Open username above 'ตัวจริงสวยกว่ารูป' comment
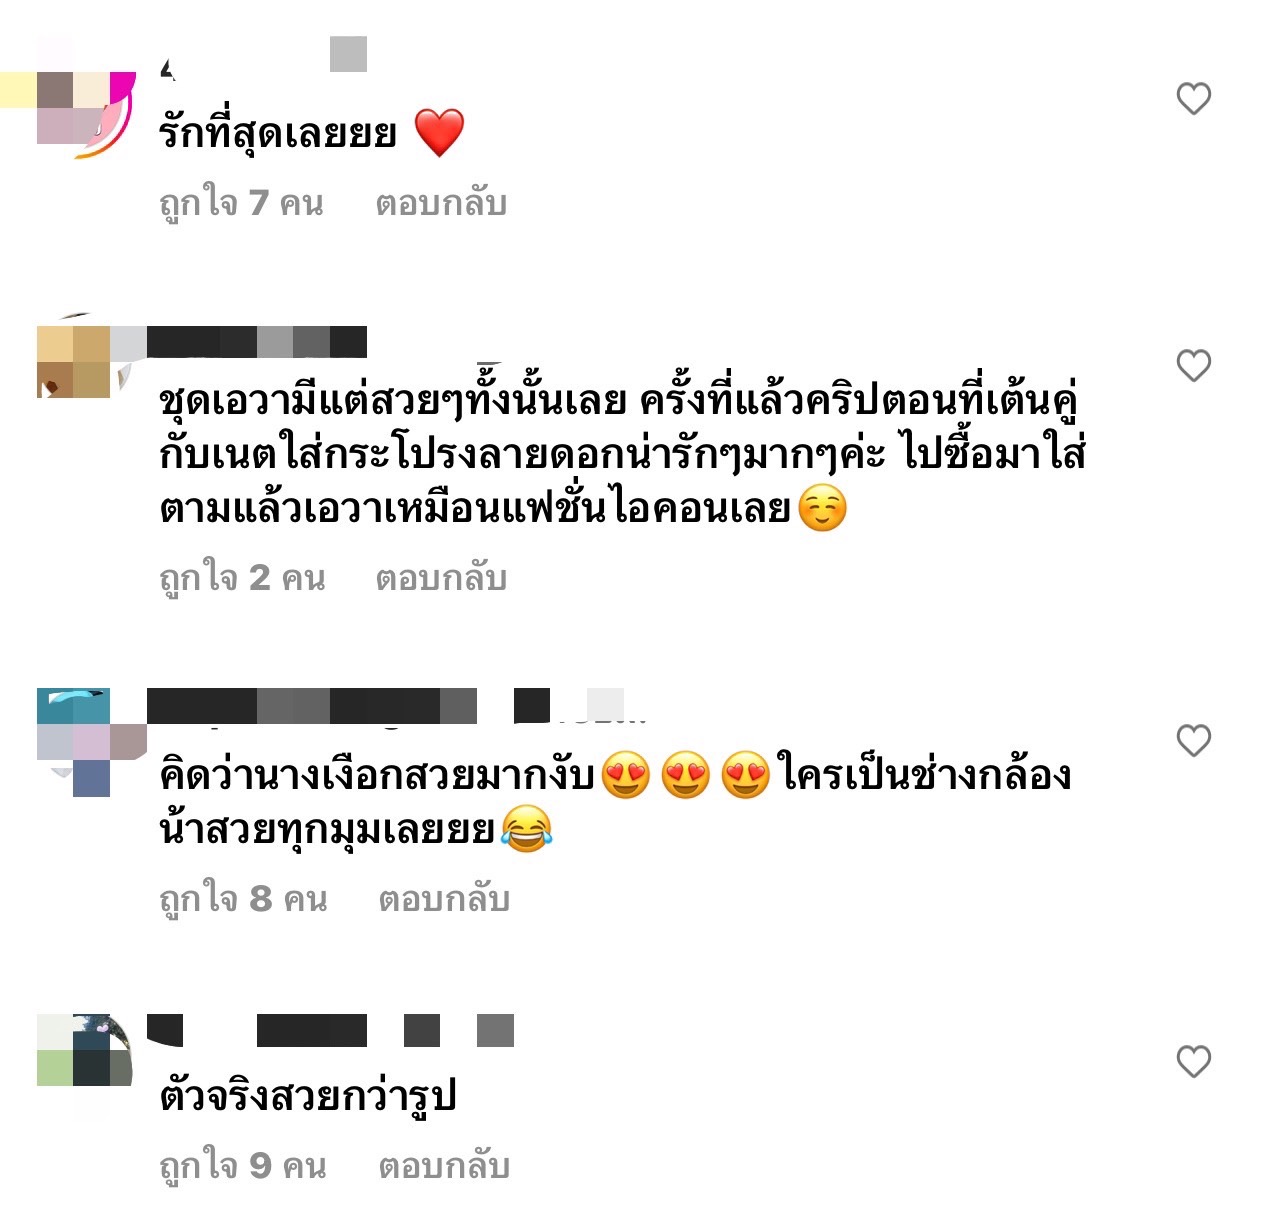Viewport: 1284px width, 1231px height. 331,1030
